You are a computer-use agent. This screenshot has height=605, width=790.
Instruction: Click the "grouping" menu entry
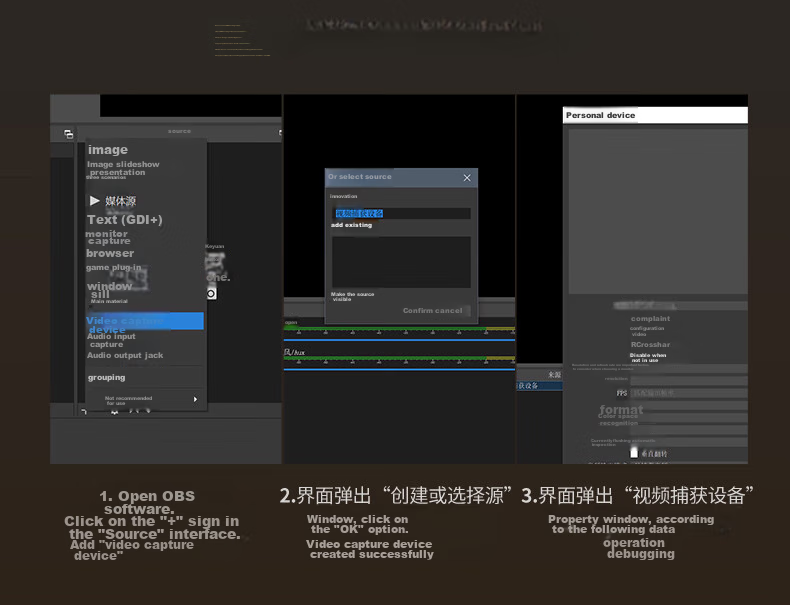[x=106, y=377]
